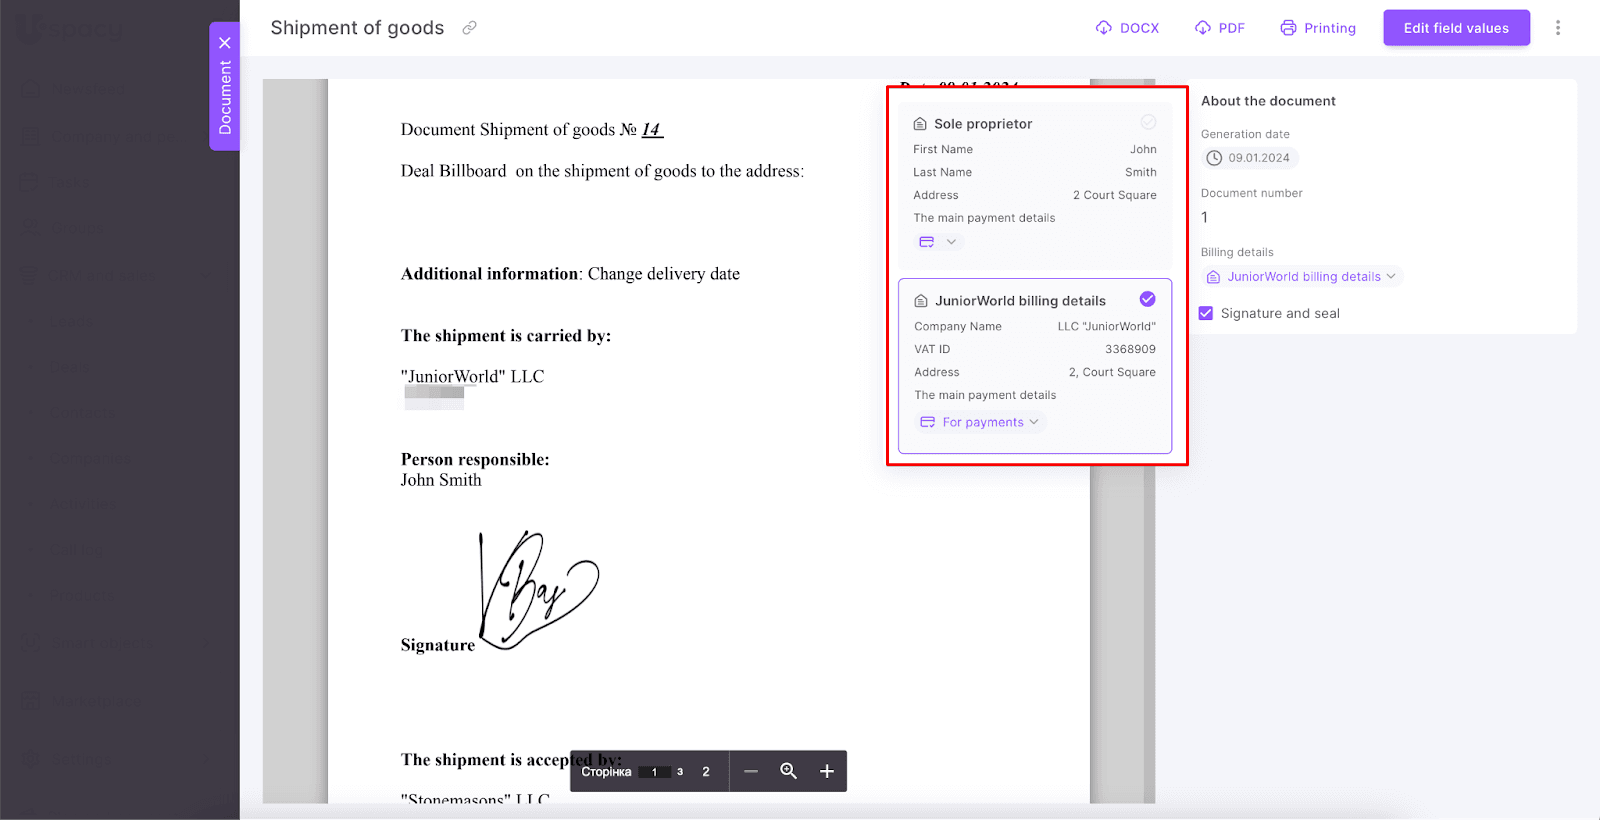Image resolution: width=1600 pixels, height=820 pixels.
Task: Click the checked circle on JuniorWorld billing details card
Action: tap(1147, 299)
